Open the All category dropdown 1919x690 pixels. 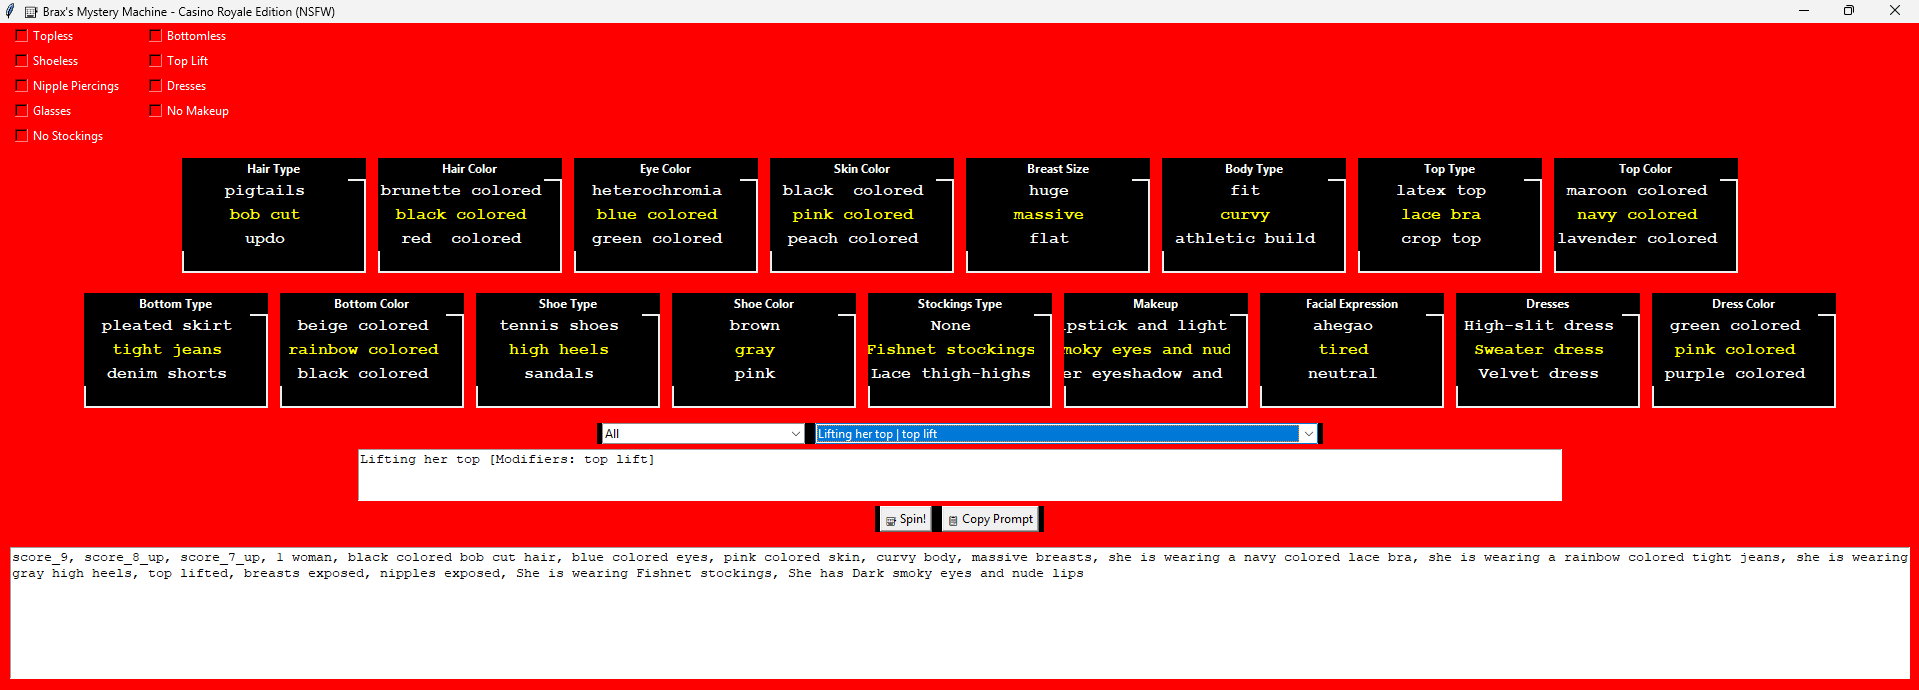pos(702,433)
